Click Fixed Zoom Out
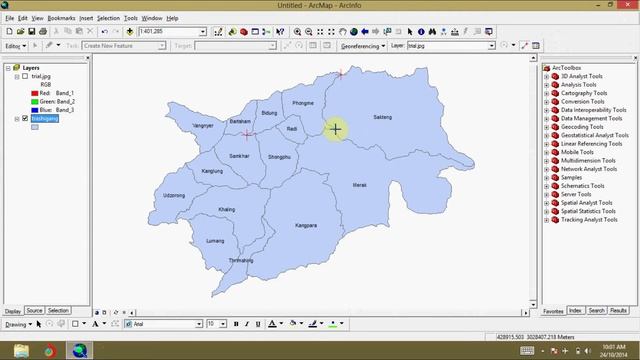 tap(331, 31)
